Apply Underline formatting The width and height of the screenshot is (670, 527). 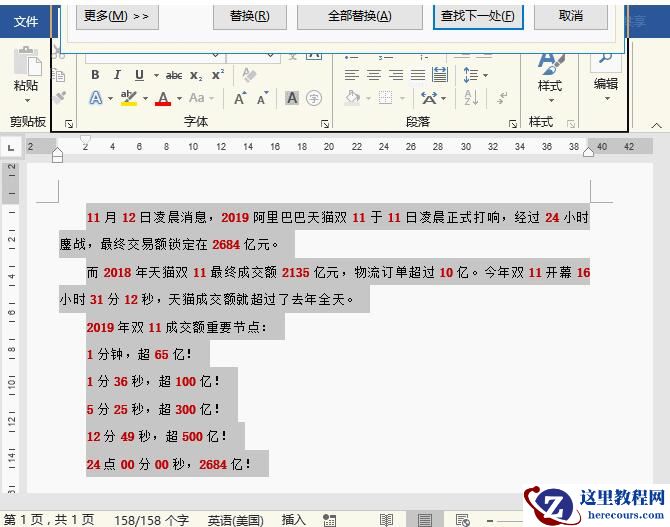click(x=139, y=75)
